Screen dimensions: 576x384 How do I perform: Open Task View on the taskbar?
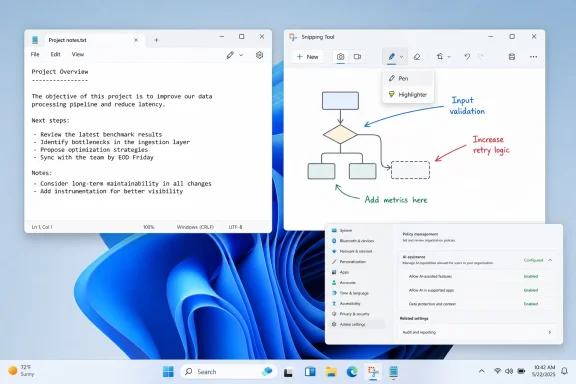[288, 372]
